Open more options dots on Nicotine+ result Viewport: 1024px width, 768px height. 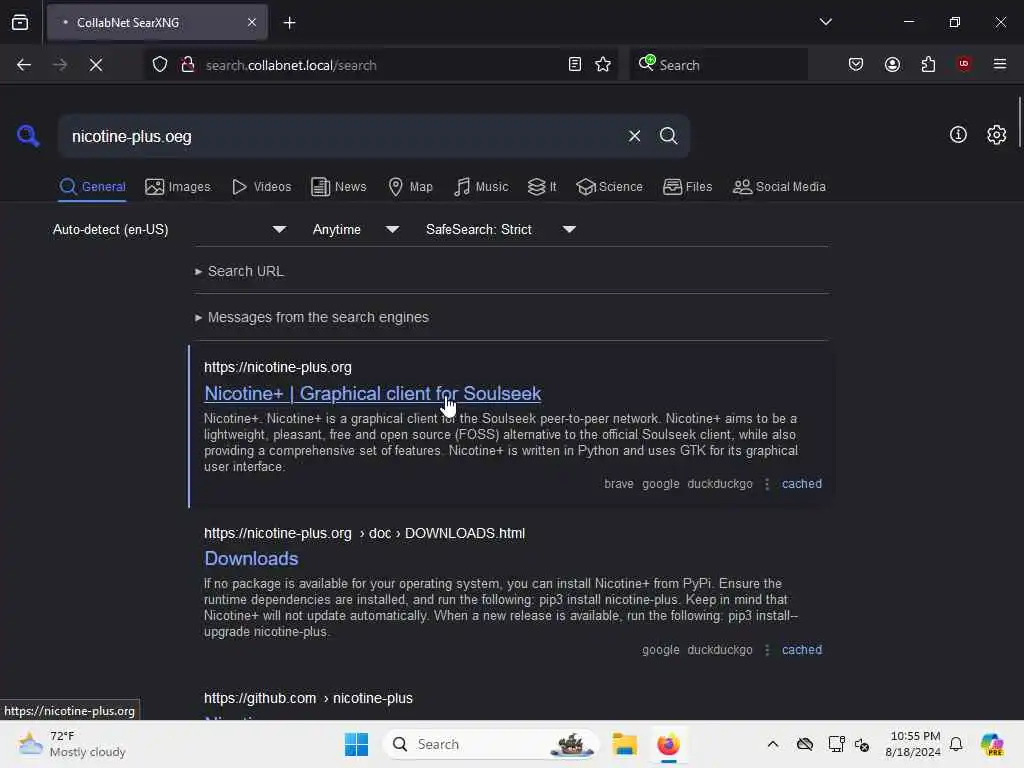coord(767,484)
